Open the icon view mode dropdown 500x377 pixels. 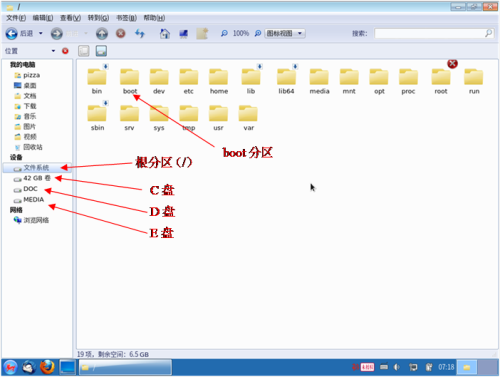[285, 33]
